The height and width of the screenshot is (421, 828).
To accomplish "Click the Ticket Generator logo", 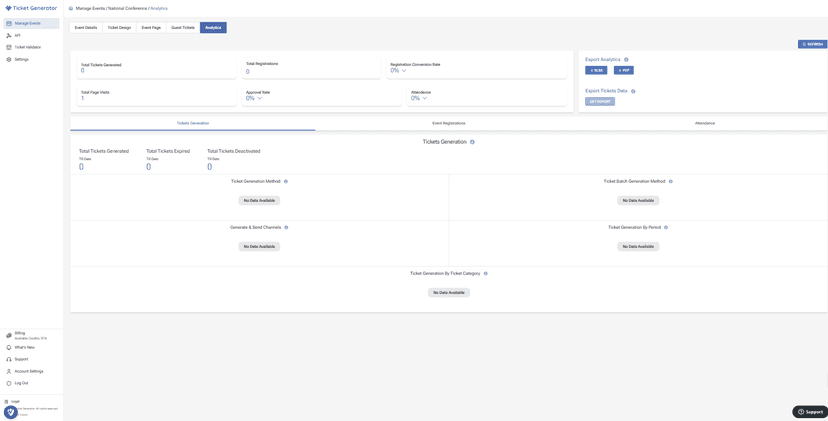I will tap(31, 8).
